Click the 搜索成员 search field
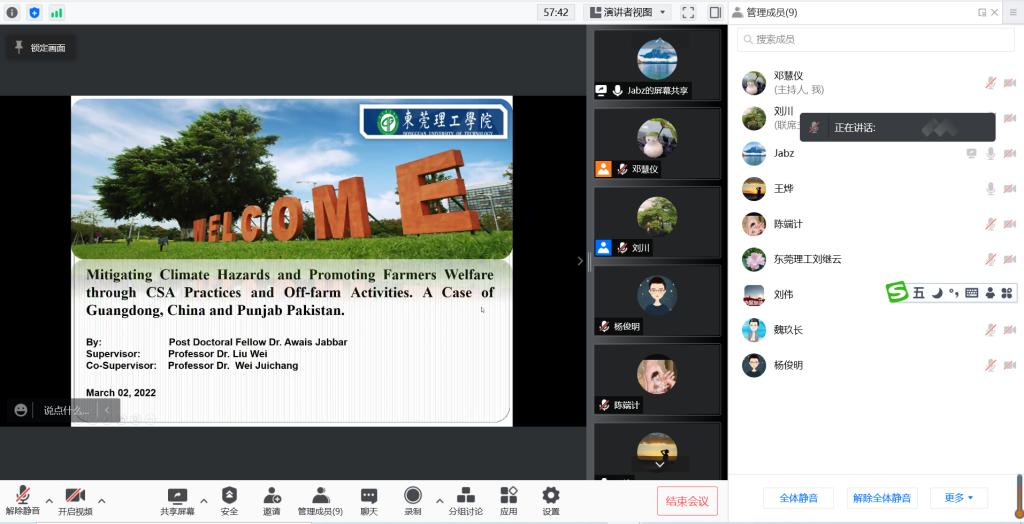 click(x=875, y=39)
